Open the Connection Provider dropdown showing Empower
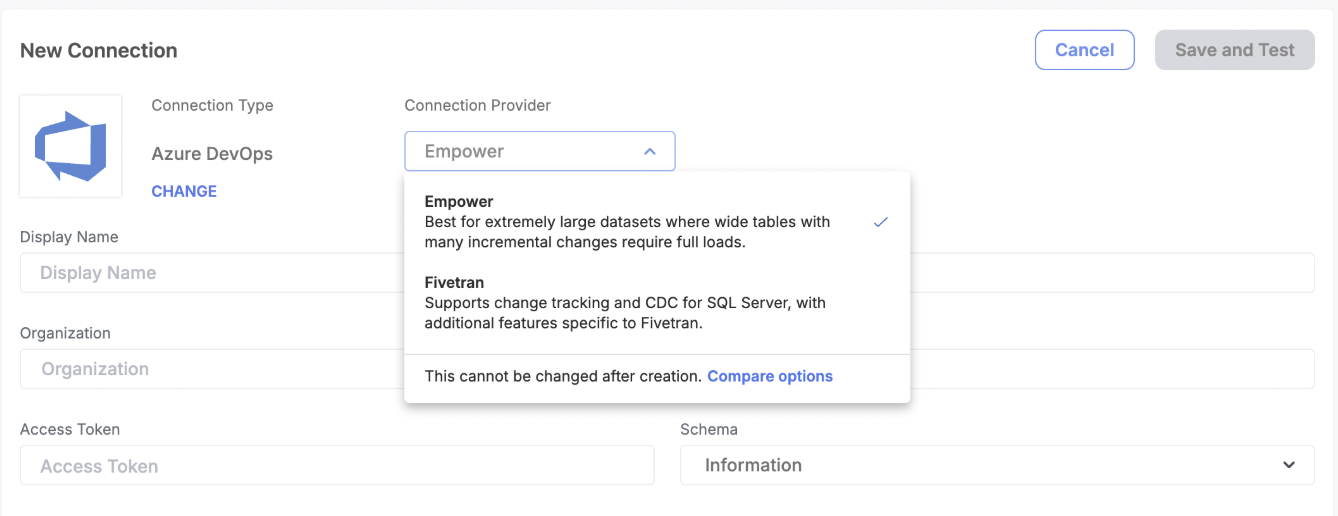Viewport: 1338px width, 516px height. coord(540,151)
